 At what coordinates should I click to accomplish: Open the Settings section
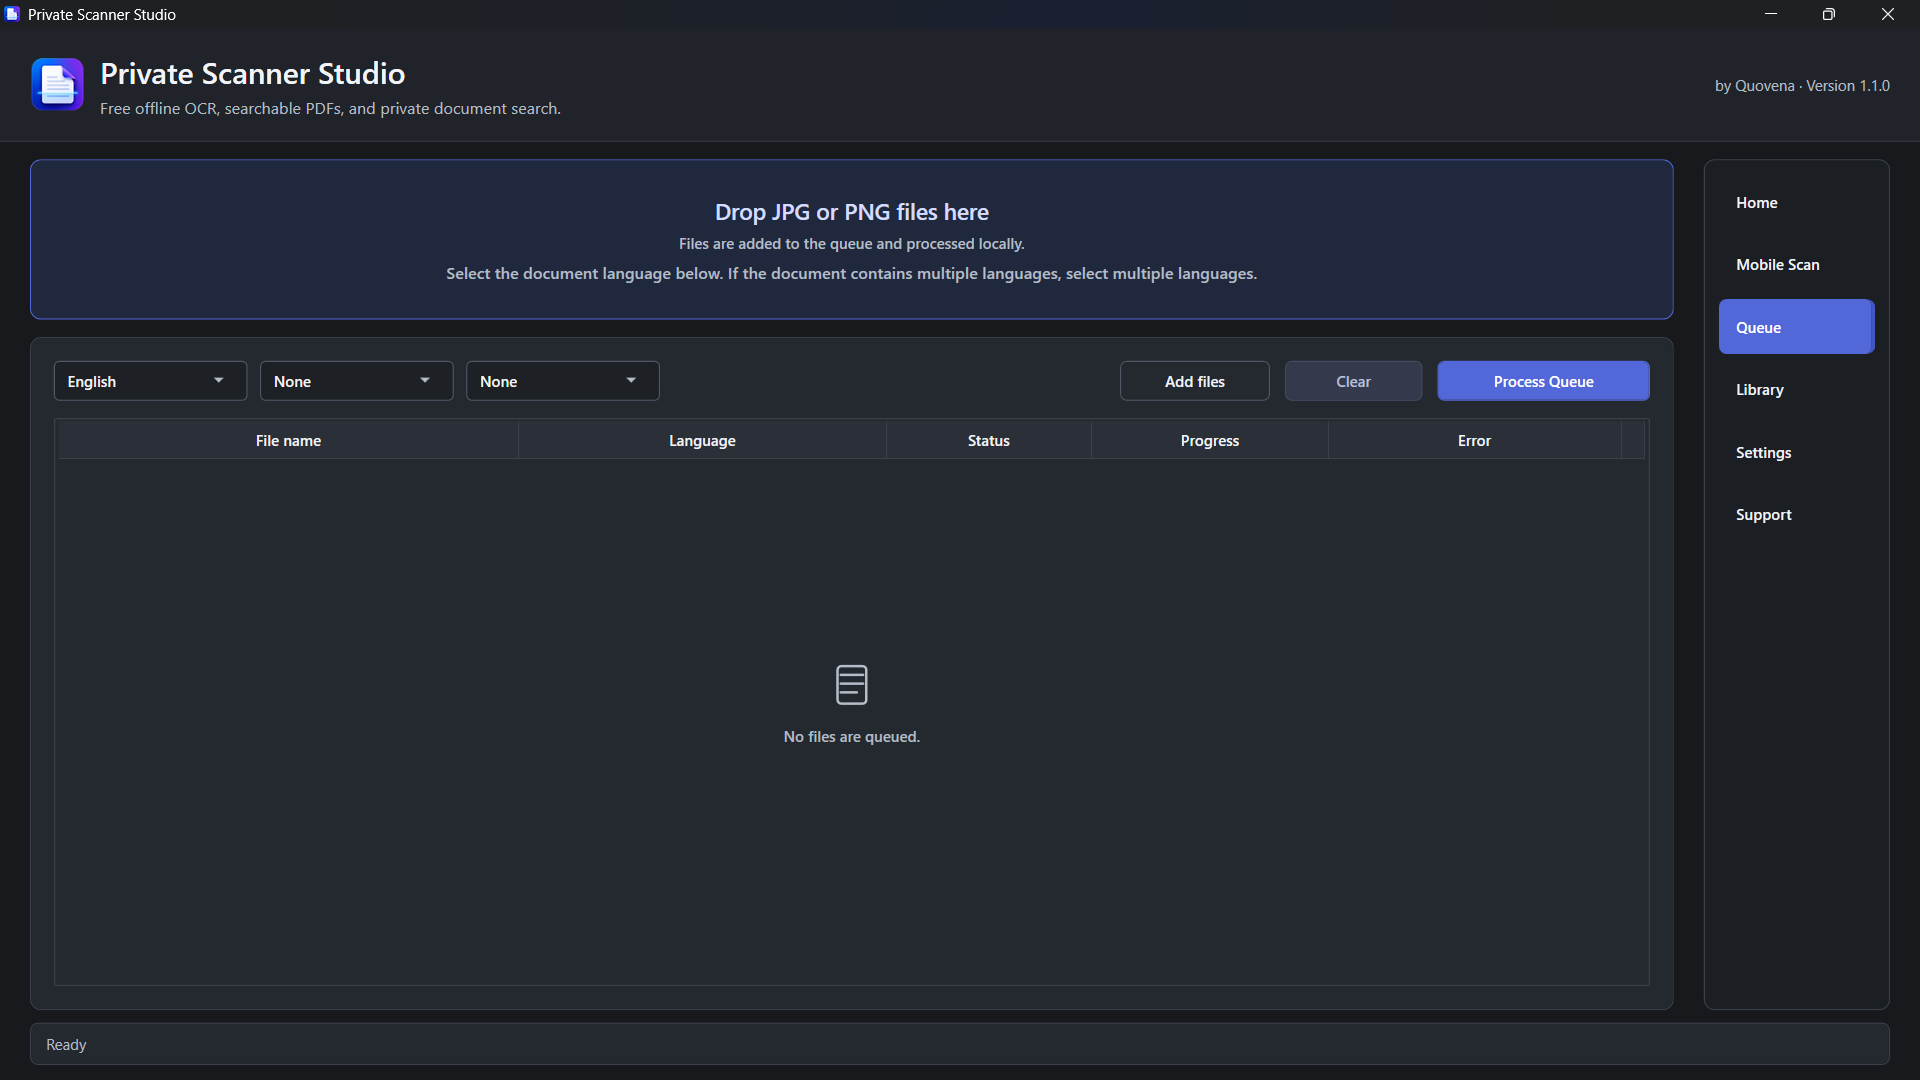tap(1796, 452)
